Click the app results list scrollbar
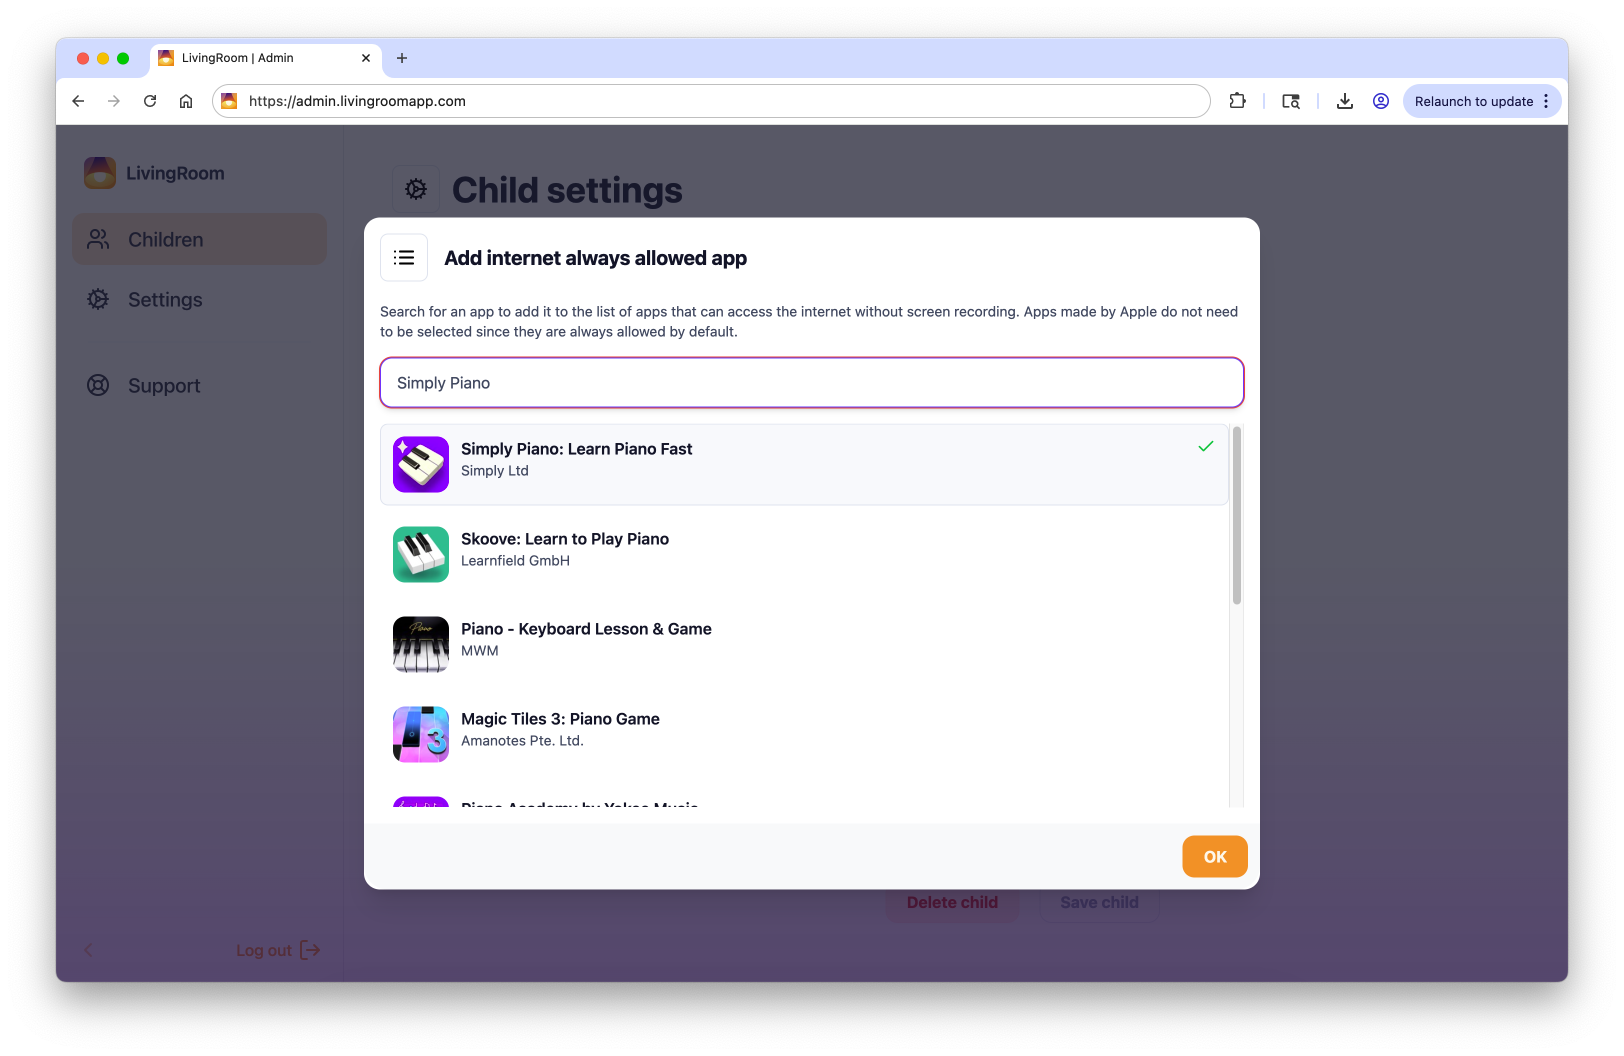The height and width of the screenshot is (1056, 1624). point(1237,516)
